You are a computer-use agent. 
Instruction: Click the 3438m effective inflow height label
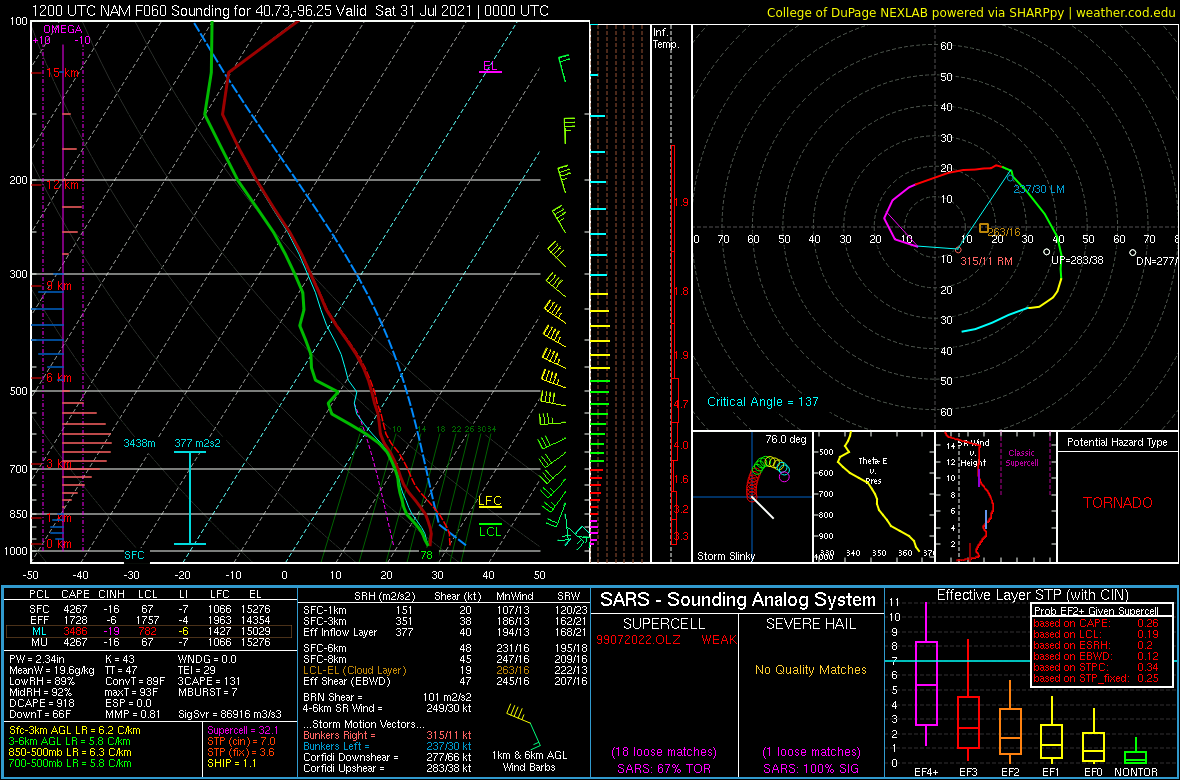(139, 443)
